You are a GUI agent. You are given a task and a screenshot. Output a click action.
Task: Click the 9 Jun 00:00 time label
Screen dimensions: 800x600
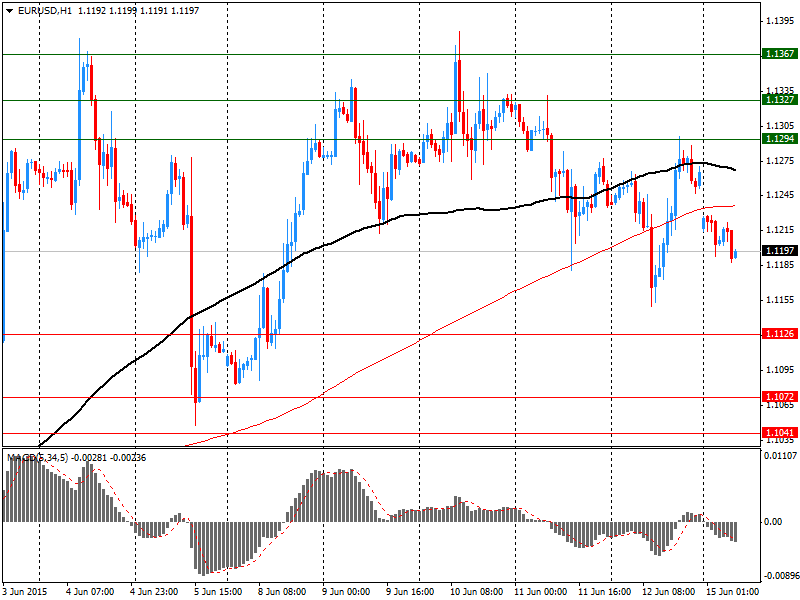(x=346, y=592)
